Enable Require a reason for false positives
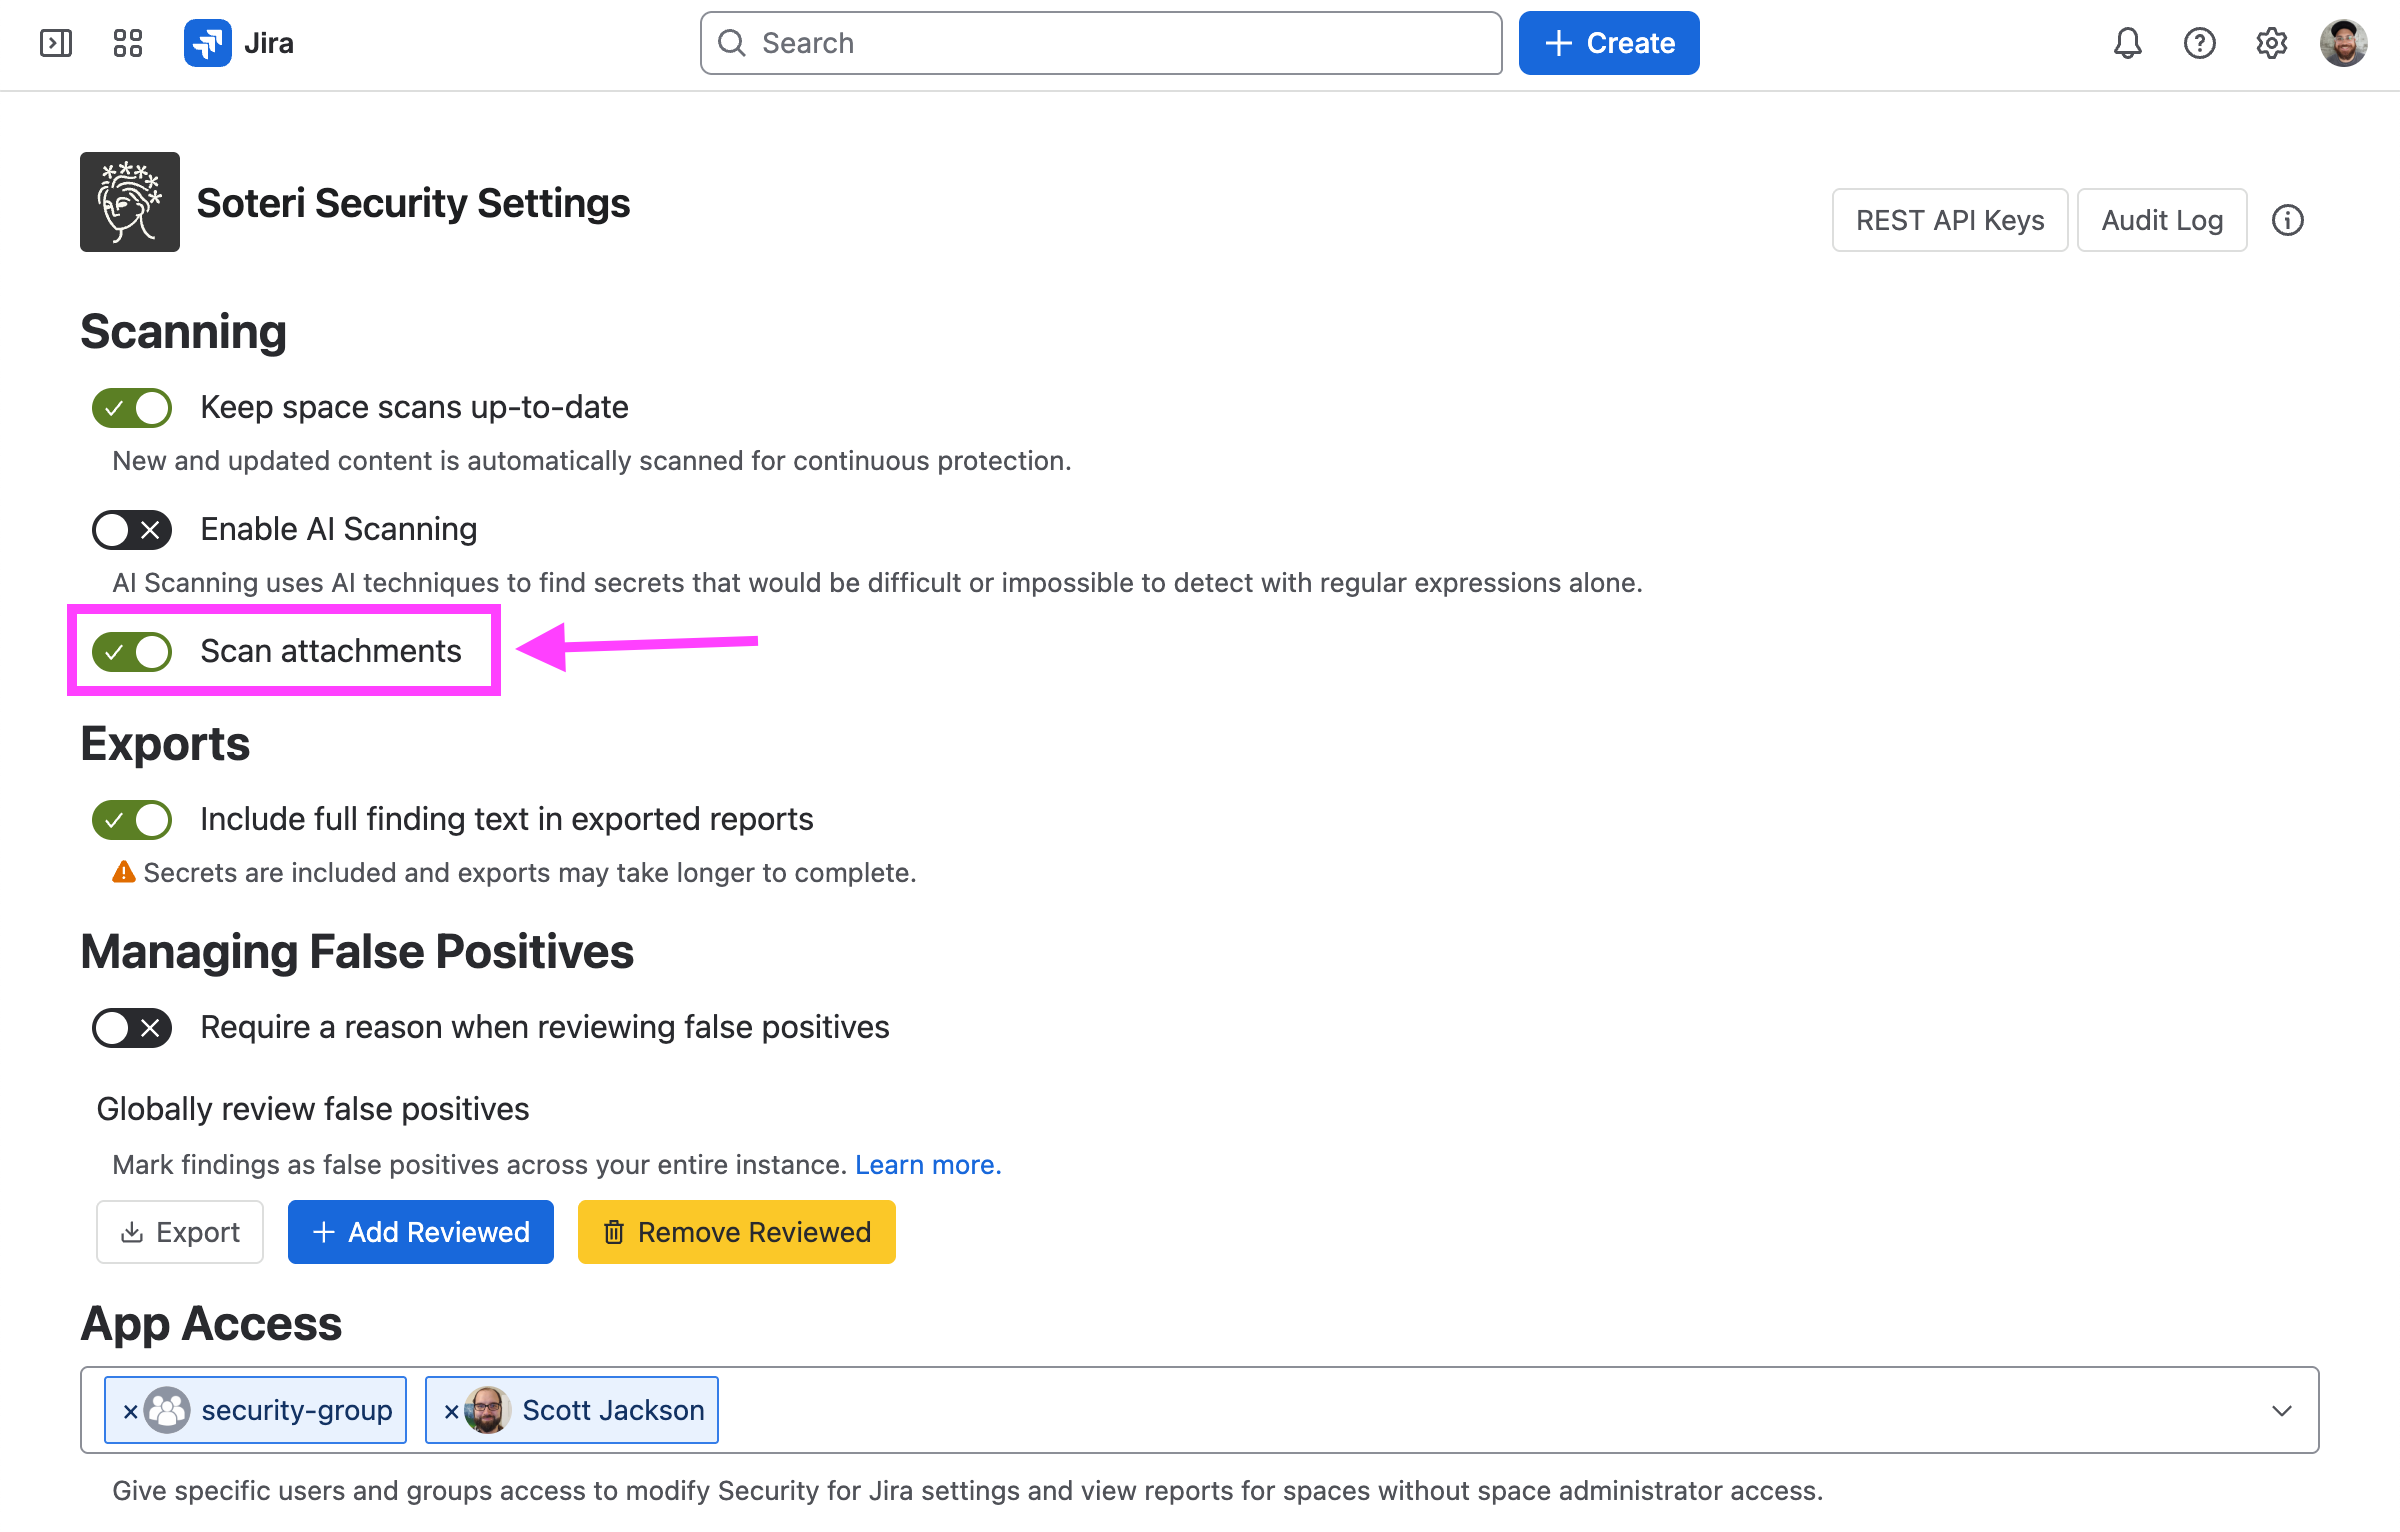2400x1532 pixels. coord(132,1028)
